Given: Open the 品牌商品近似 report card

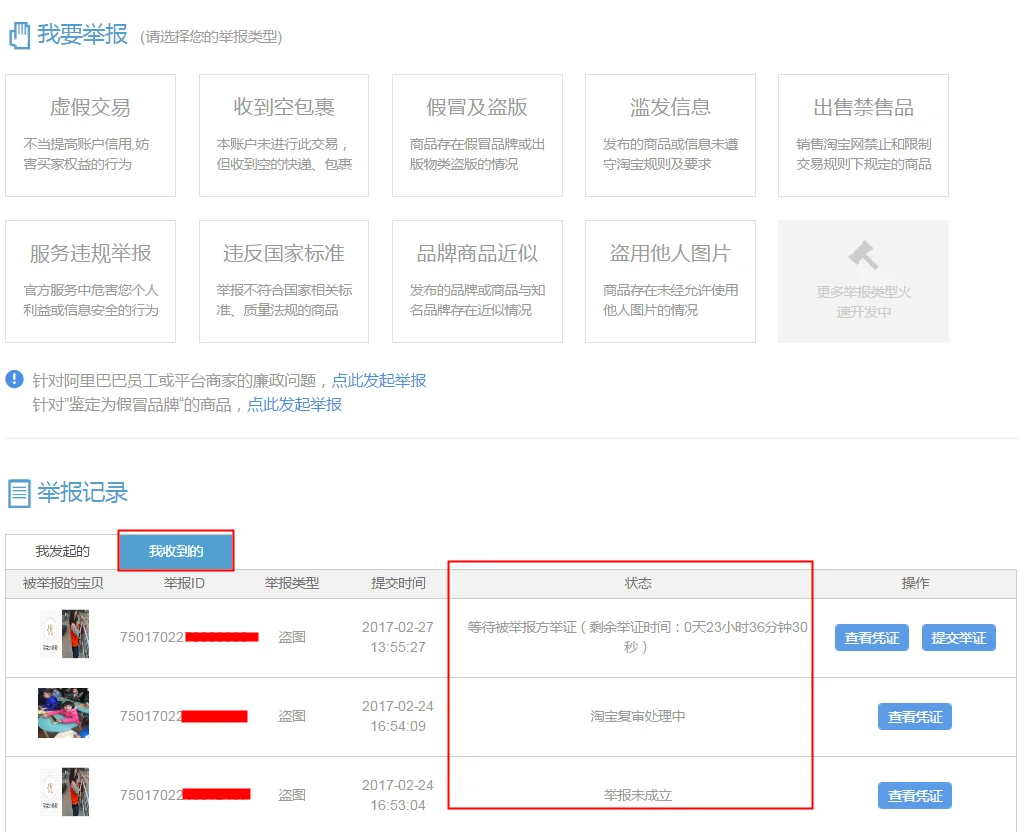Looking at the screenshot, I should point(477,281).
